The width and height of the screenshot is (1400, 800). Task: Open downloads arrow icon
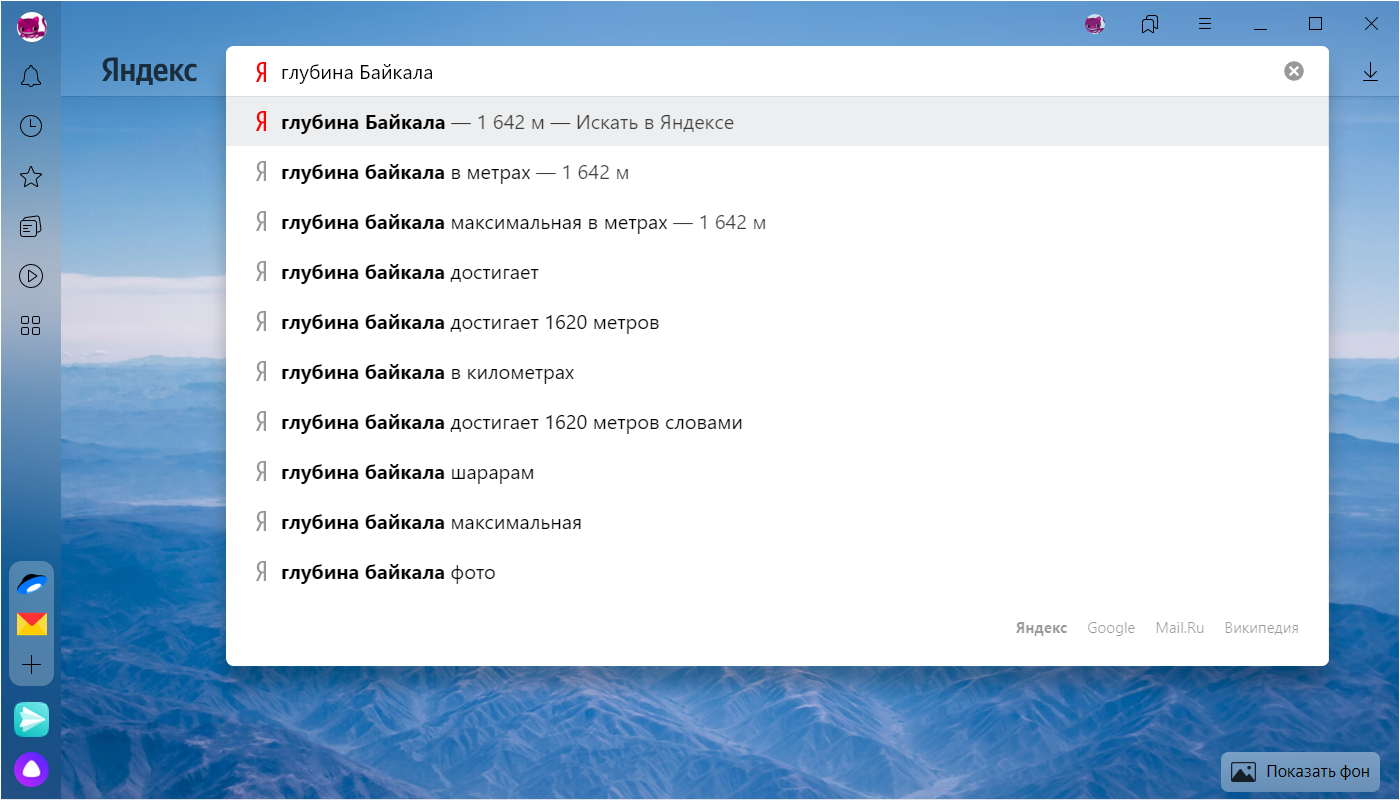pyautogui.click(x=1370, y=72)
